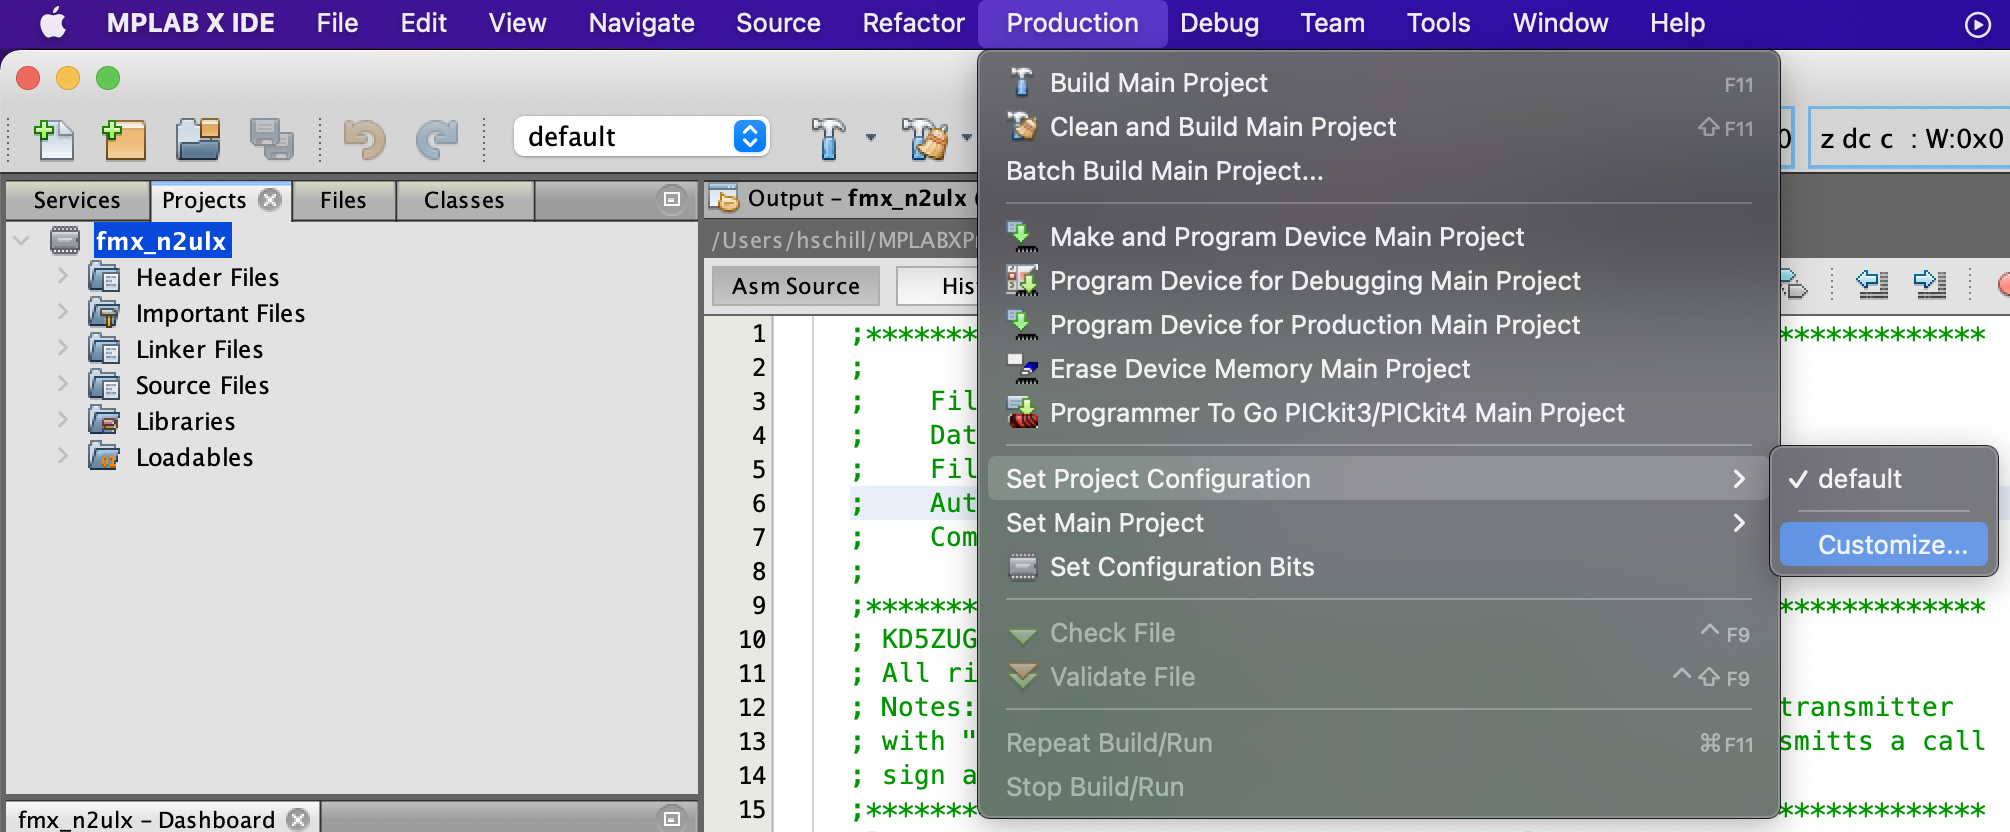Click the Save All toolbar icon
This screenshot has height=832, width=2010.
(x=271, y=138)
